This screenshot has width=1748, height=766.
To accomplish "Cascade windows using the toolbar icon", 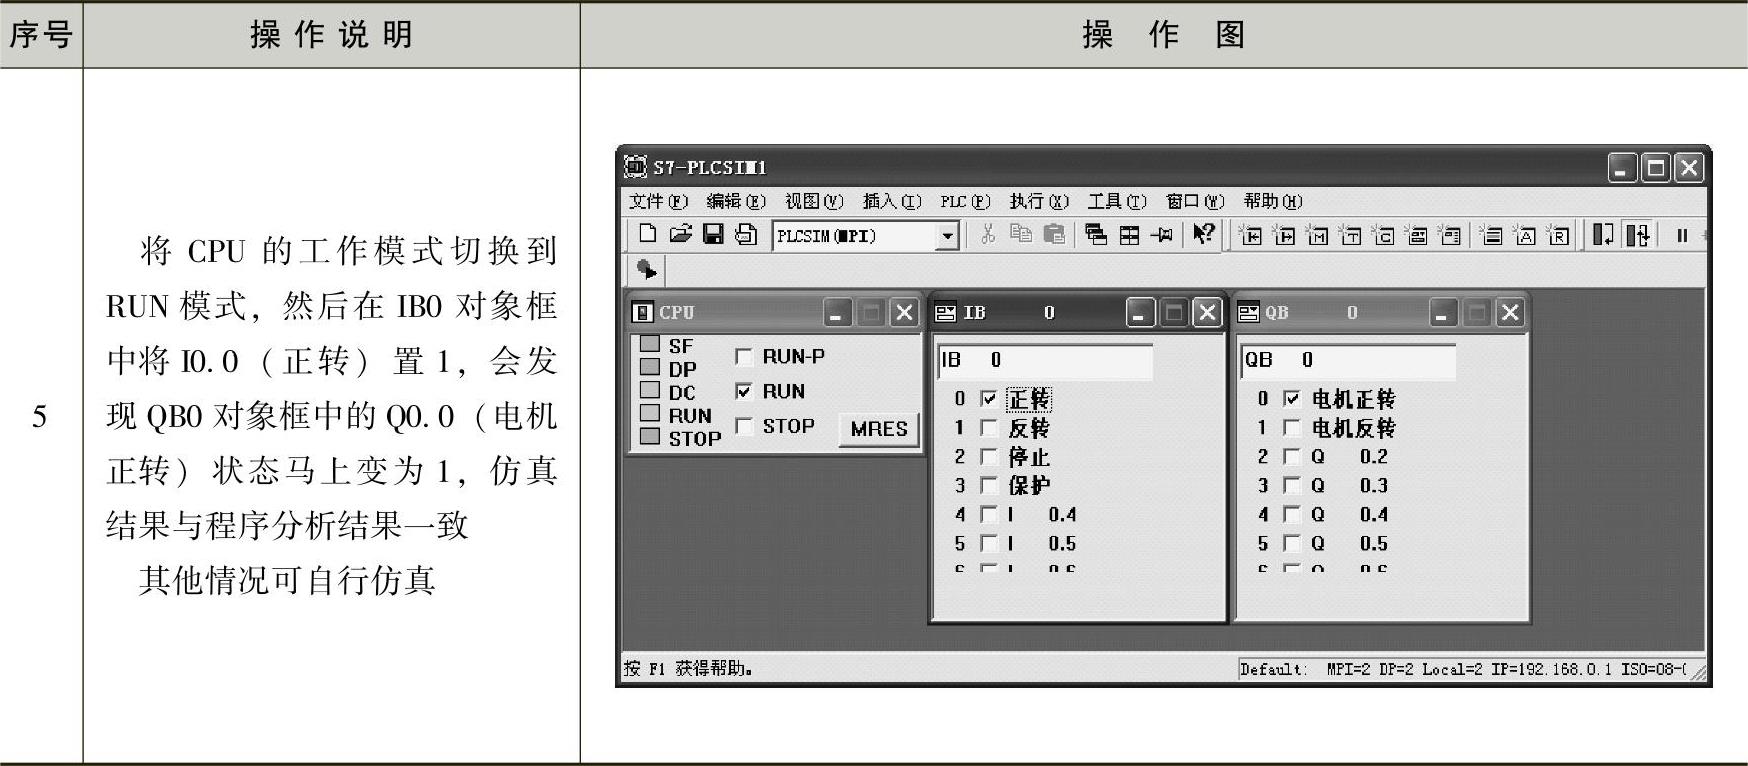I will (1096, 235).
